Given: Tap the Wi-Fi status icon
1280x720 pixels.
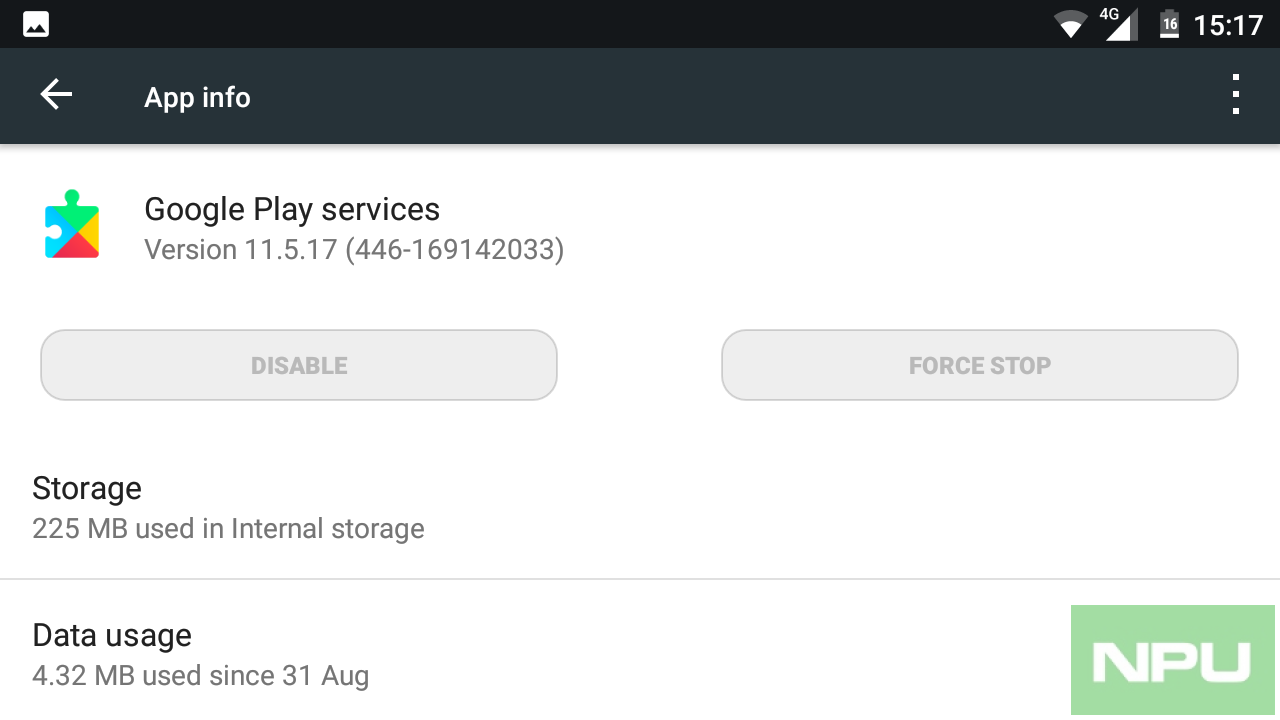Looking at the screenshot, I should pyautogui.click(x=1071, y=24).
